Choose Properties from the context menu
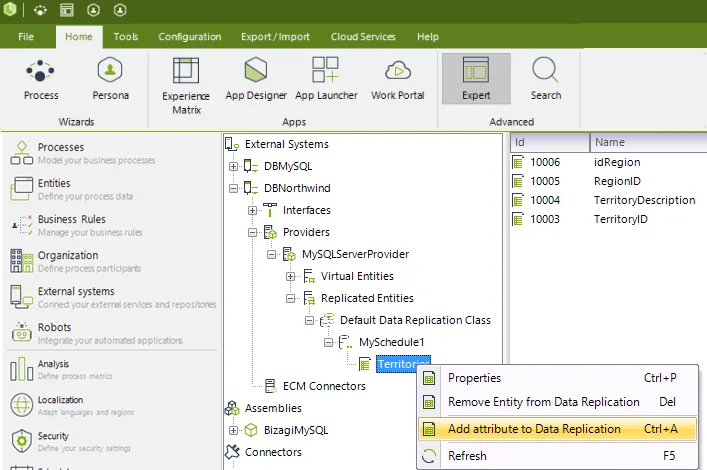This screenshot has width=707, height=470. [x=557, y=378]
